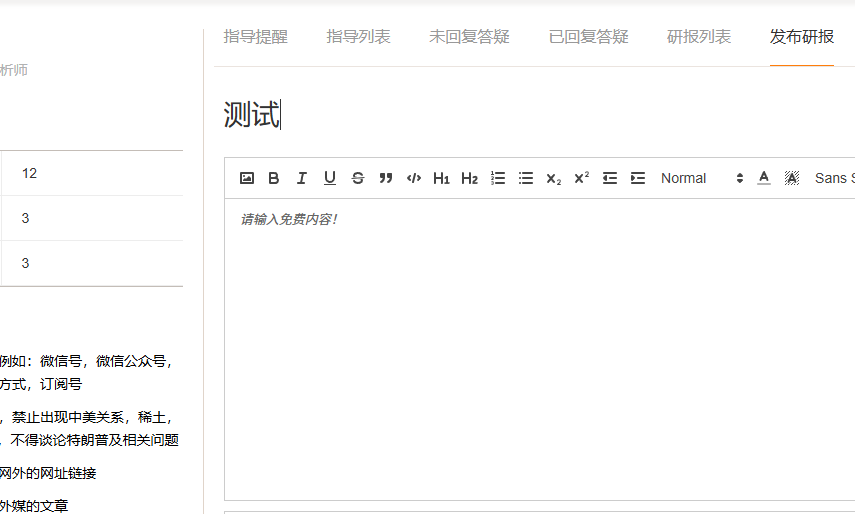855x514 pixels.
Task: Create a bulleted list
Action: click(526, 178)
